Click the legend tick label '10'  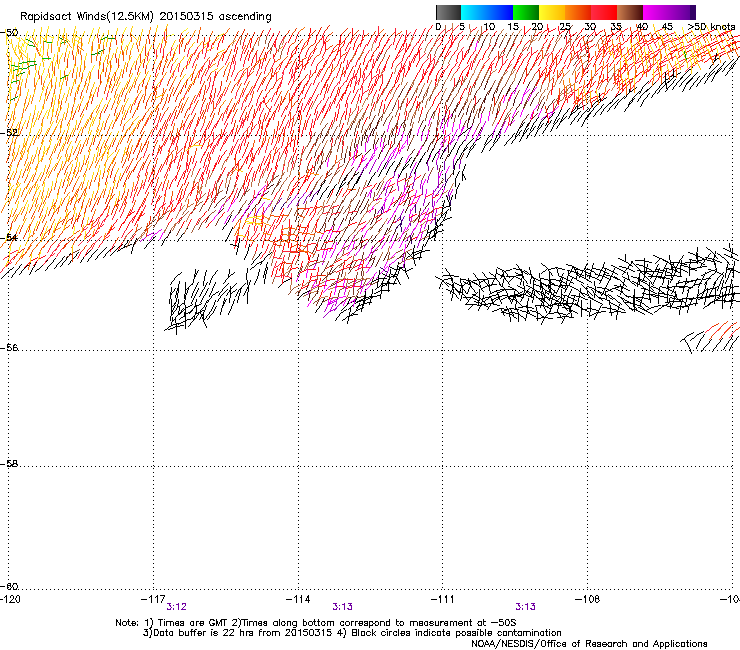[x=489, y=27]
